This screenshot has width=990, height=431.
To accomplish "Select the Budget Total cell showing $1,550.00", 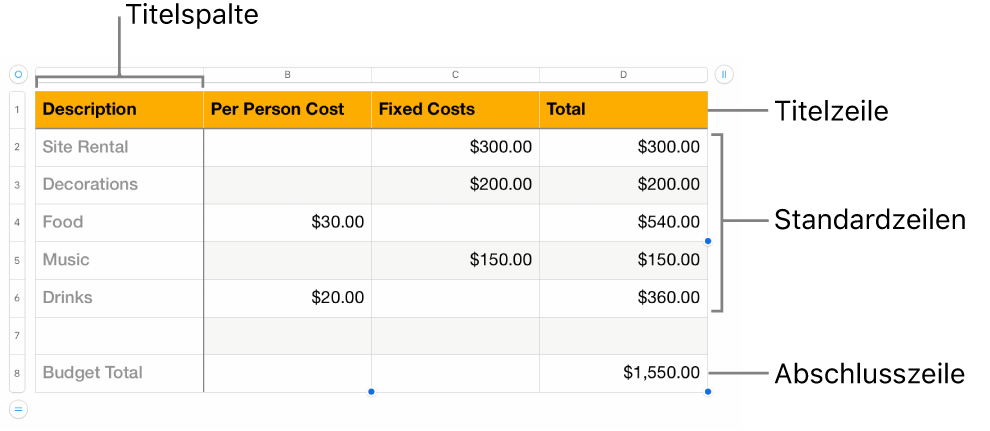I will click(x=623, y=373).
